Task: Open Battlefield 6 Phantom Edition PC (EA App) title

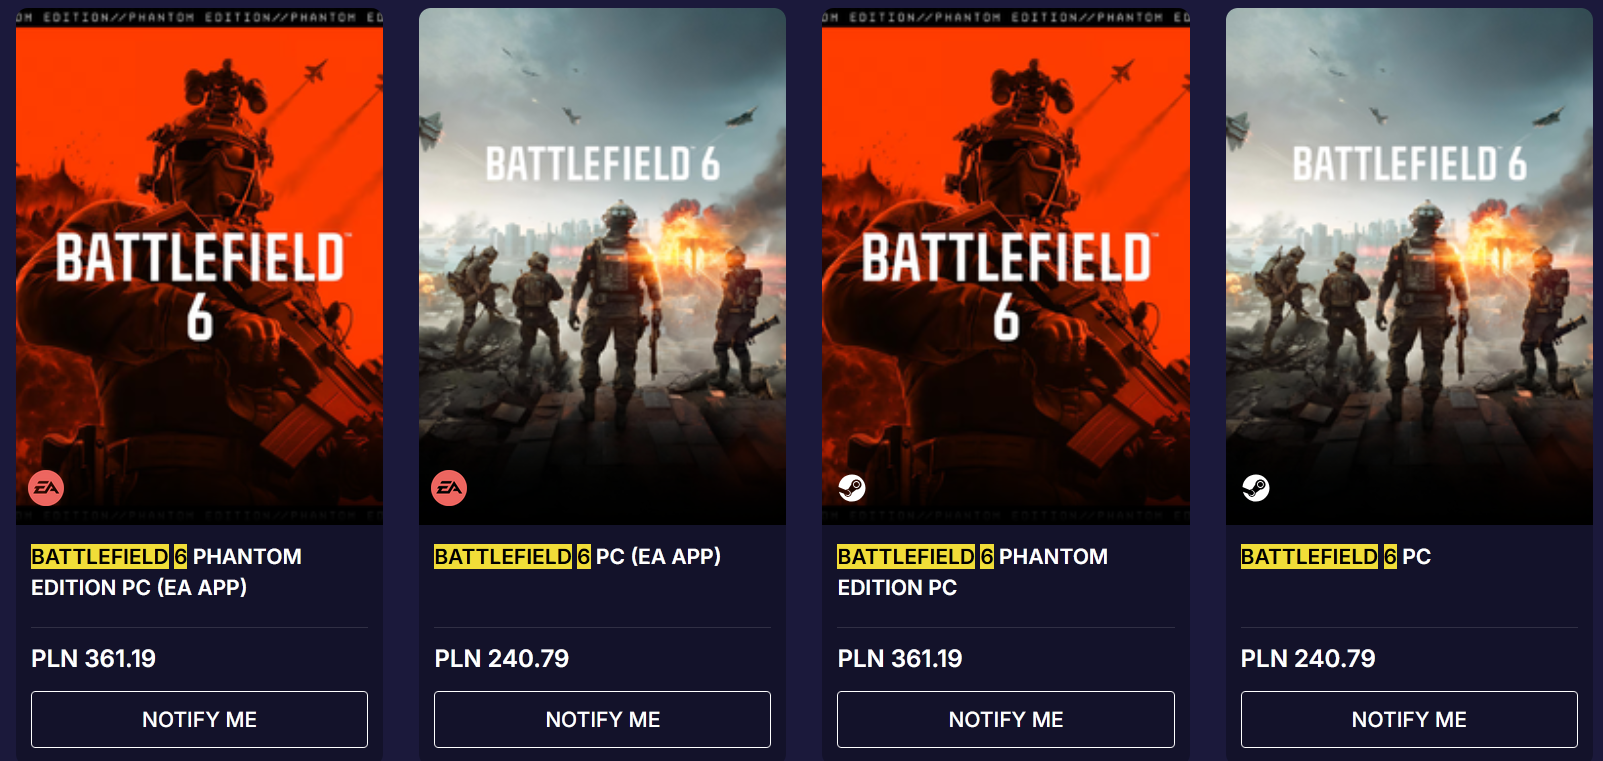Action: coord(166,571)
